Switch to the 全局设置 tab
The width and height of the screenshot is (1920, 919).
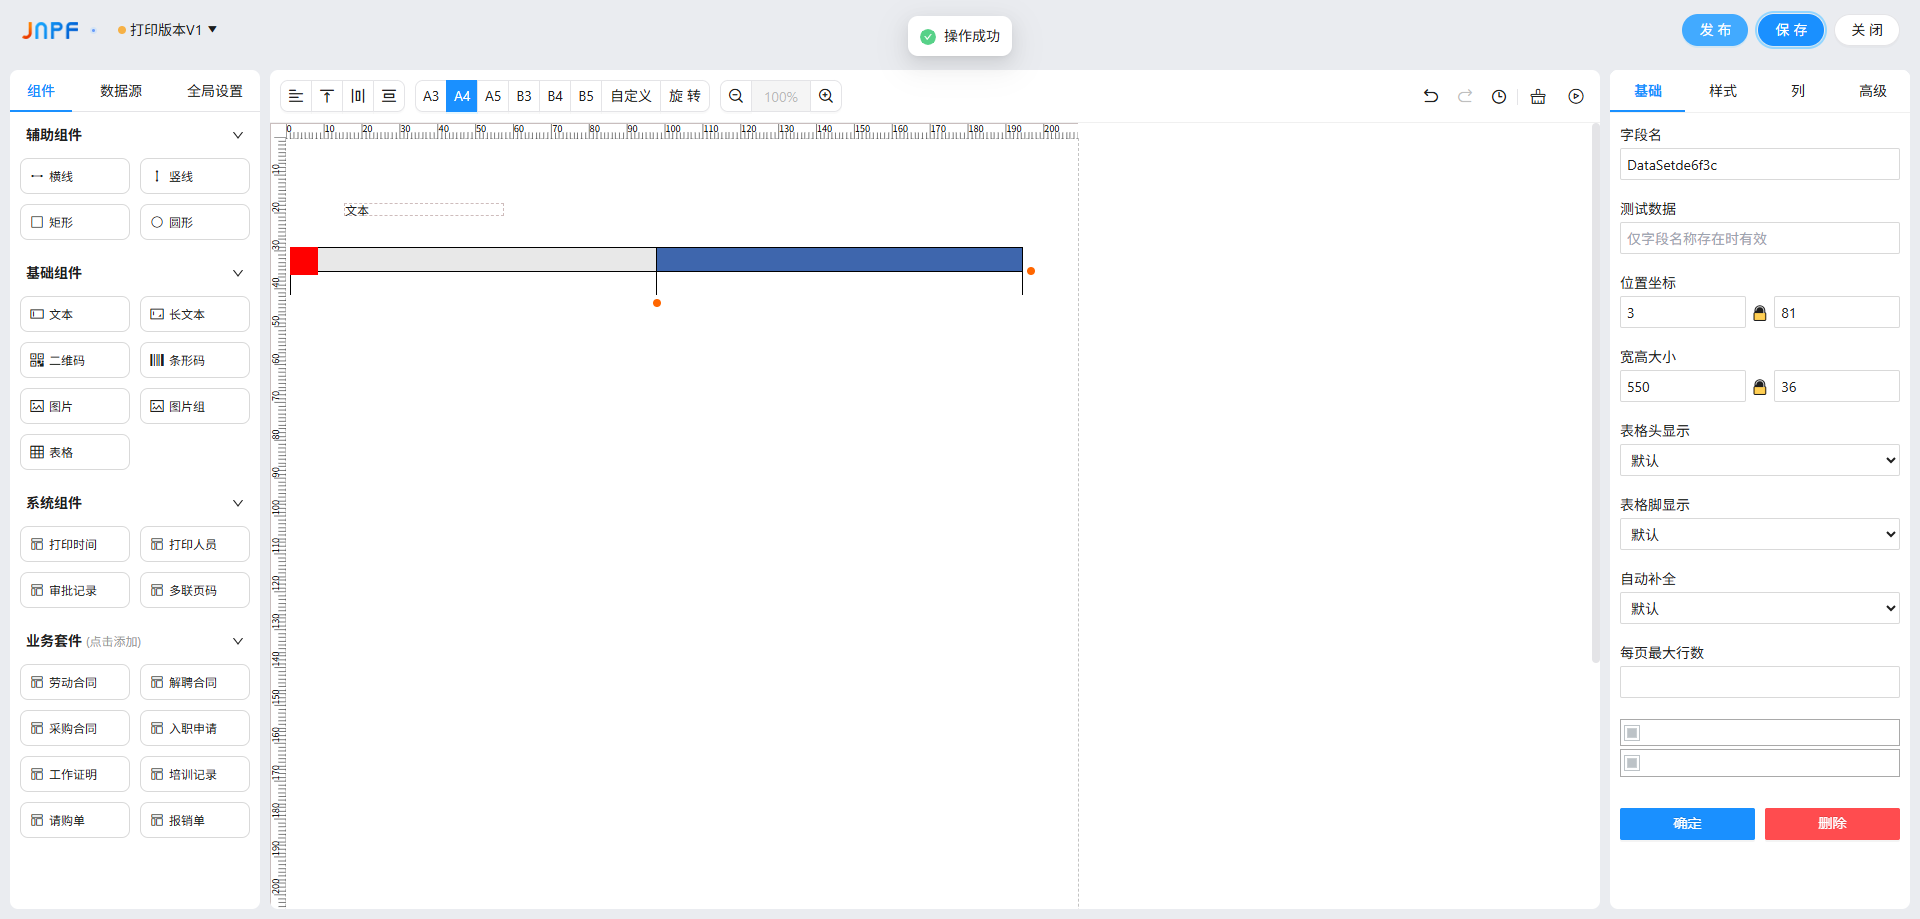[215, 91]
